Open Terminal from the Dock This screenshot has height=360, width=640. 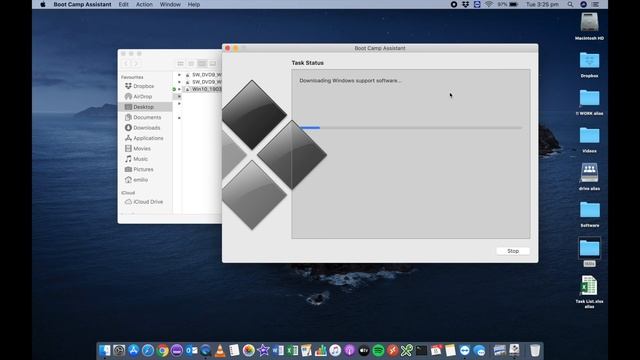click(421, 350)
